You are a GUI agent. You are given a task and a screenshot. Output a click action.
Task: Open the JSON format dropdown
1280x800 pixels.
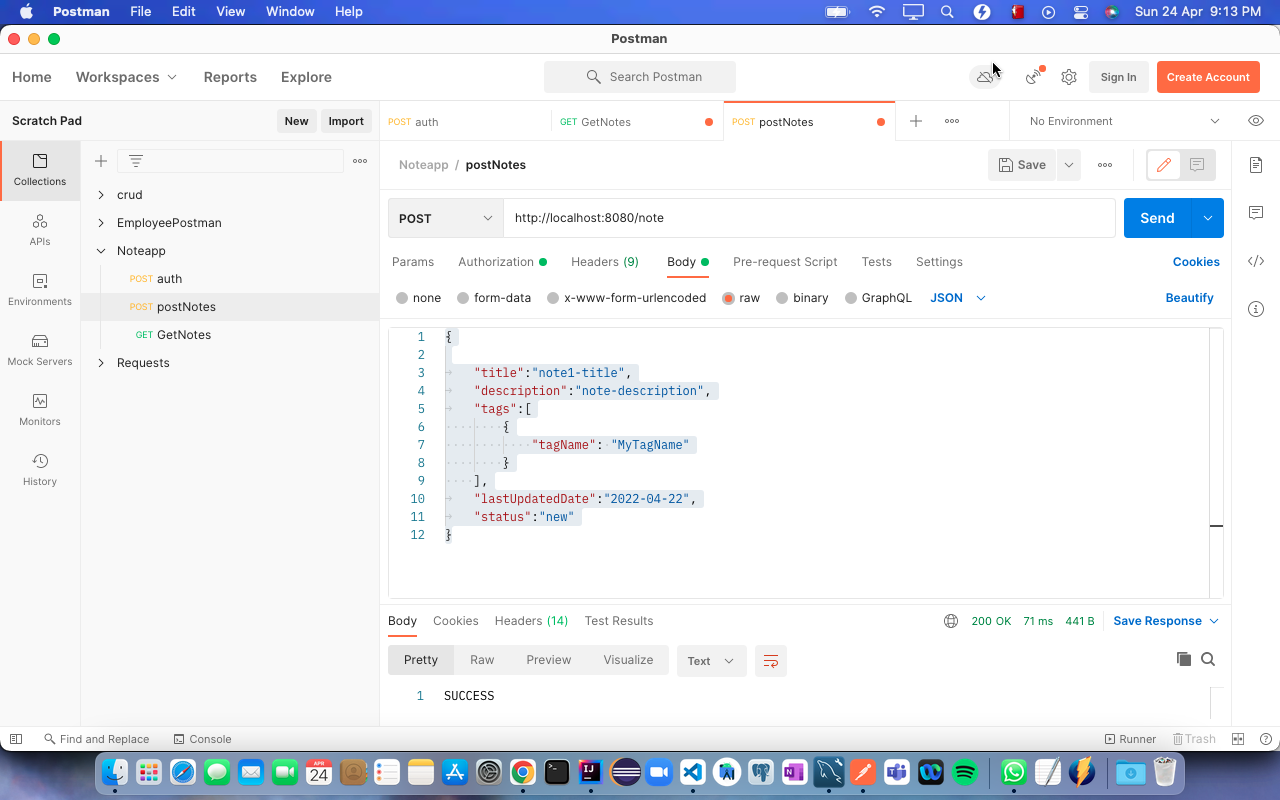coord(958,298)
